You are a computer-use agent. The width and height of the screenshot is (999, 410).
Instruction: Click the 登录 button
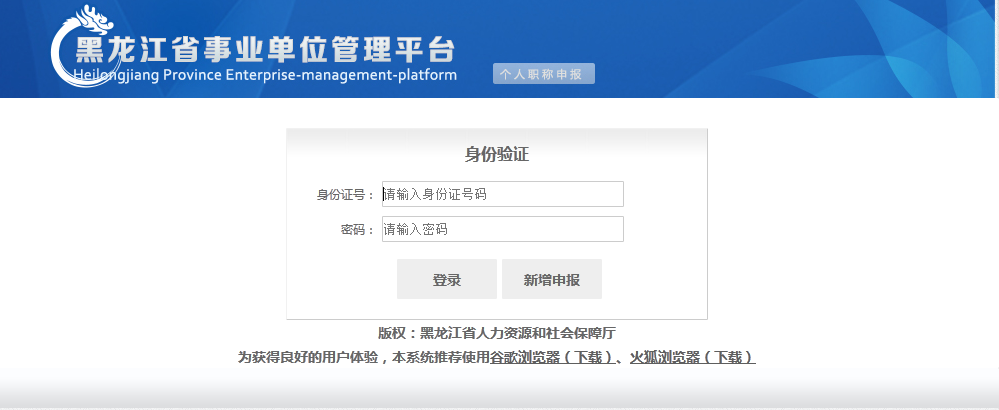tap(447, 279)
